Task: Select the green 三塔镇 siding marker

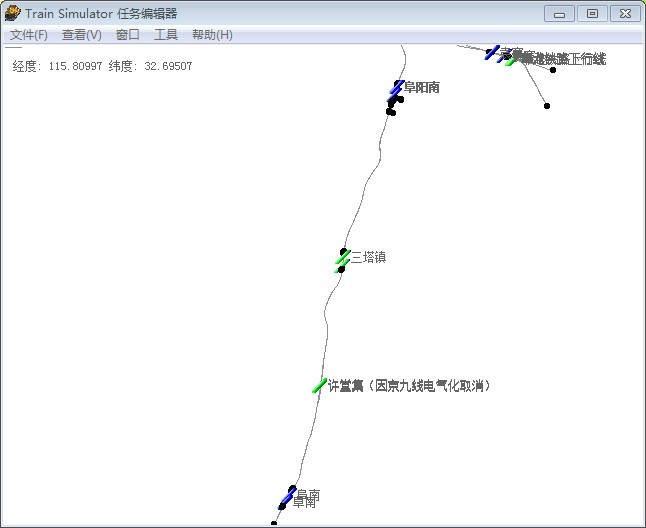Action: pos(343,259)
